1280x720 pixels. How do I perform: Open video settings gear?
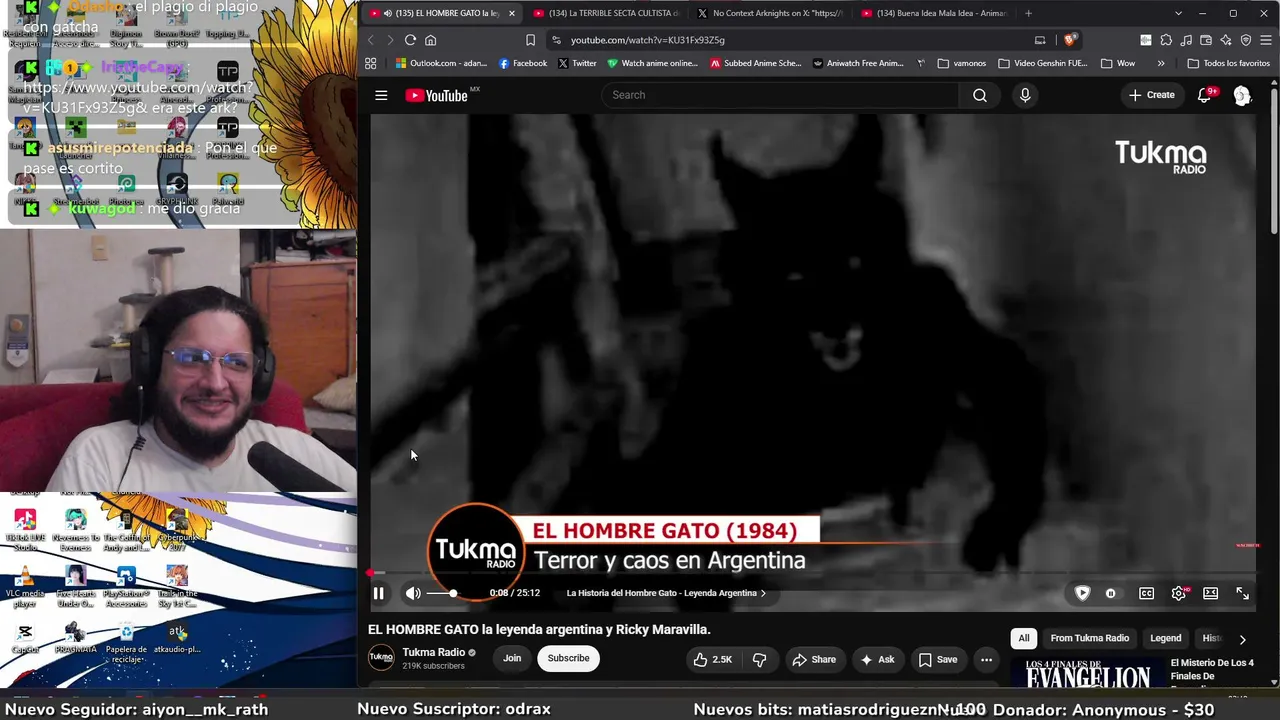coord(1179,593)
